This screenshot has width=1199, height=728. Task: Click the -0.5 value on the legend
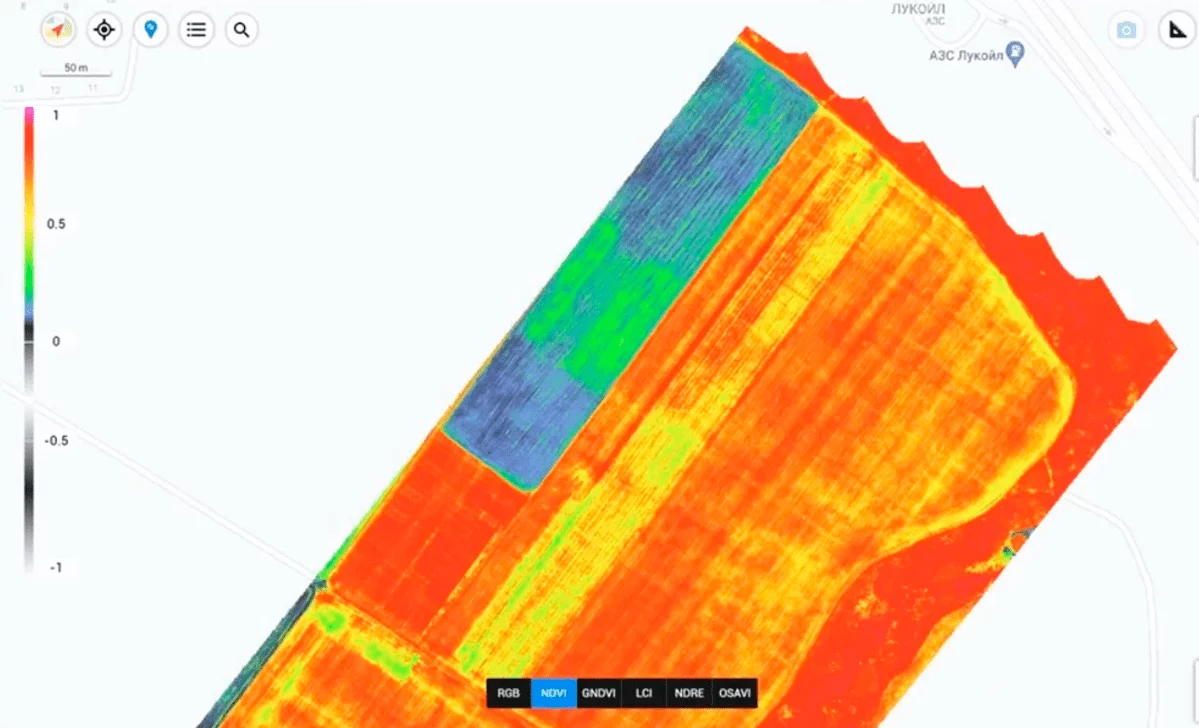pyautogui.click(x=56, y=440)
